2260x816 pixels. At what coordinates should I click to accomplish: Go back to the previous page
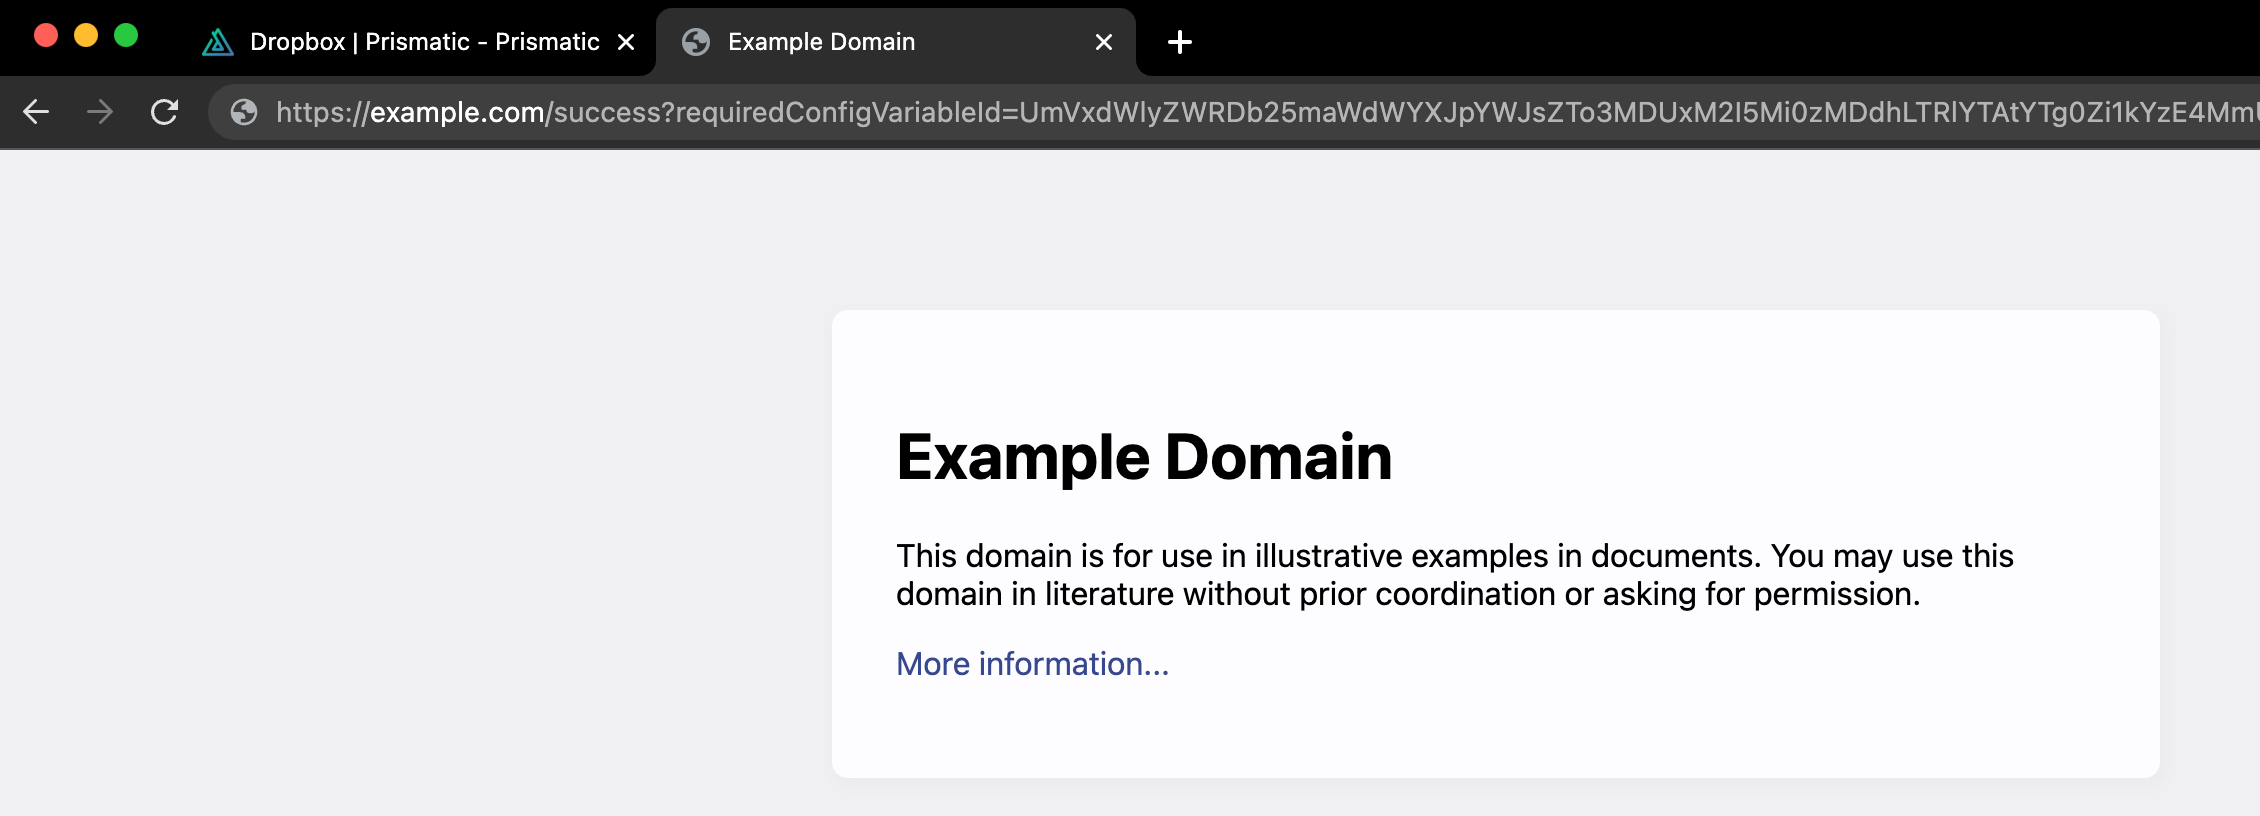[x=36, y=112]
